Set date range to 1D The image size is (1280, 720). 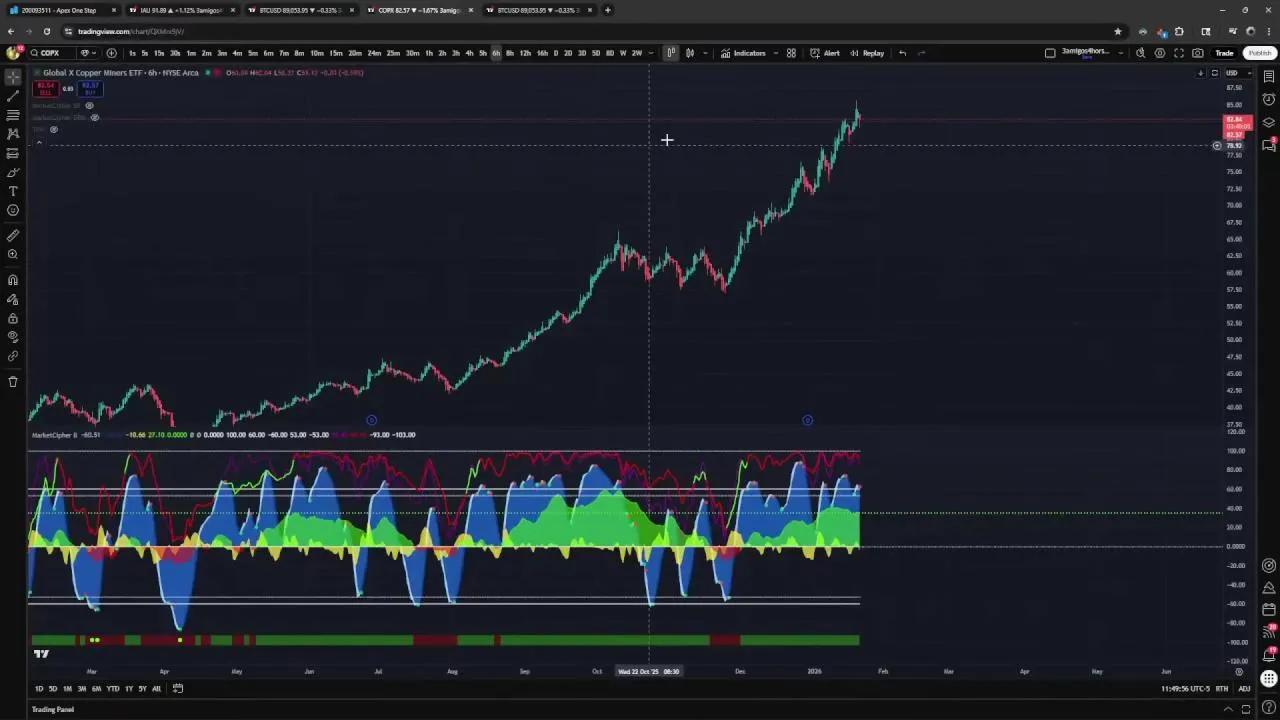39,688
